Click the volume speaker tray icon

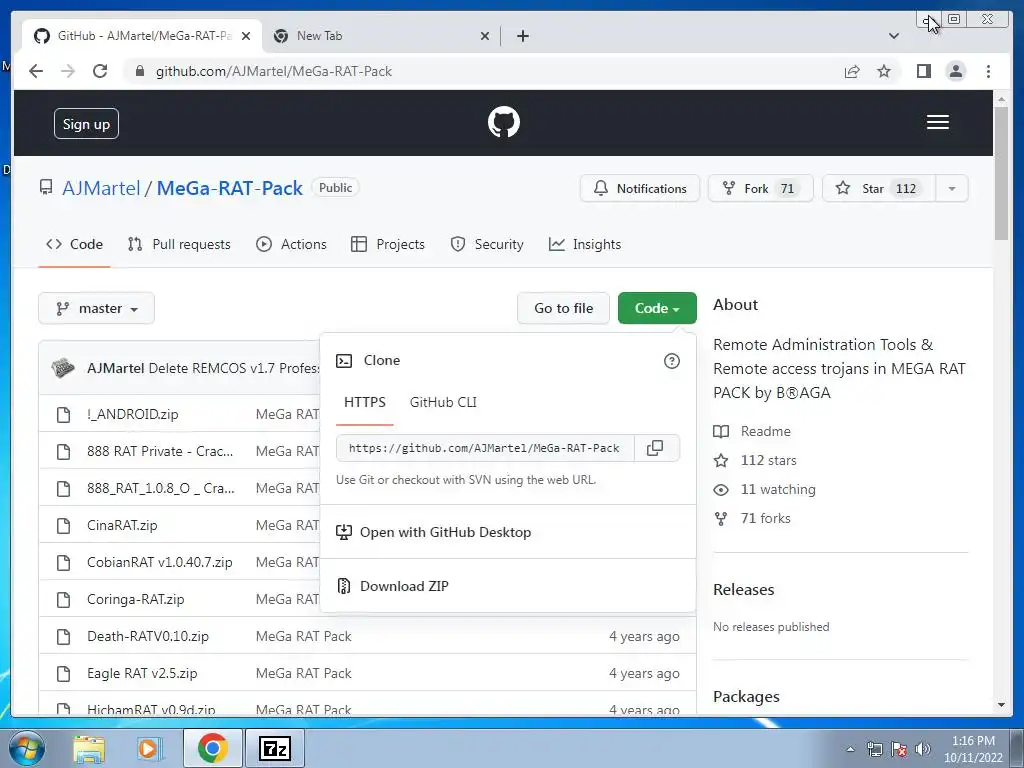pyautogui.click(x=923, y=749)
